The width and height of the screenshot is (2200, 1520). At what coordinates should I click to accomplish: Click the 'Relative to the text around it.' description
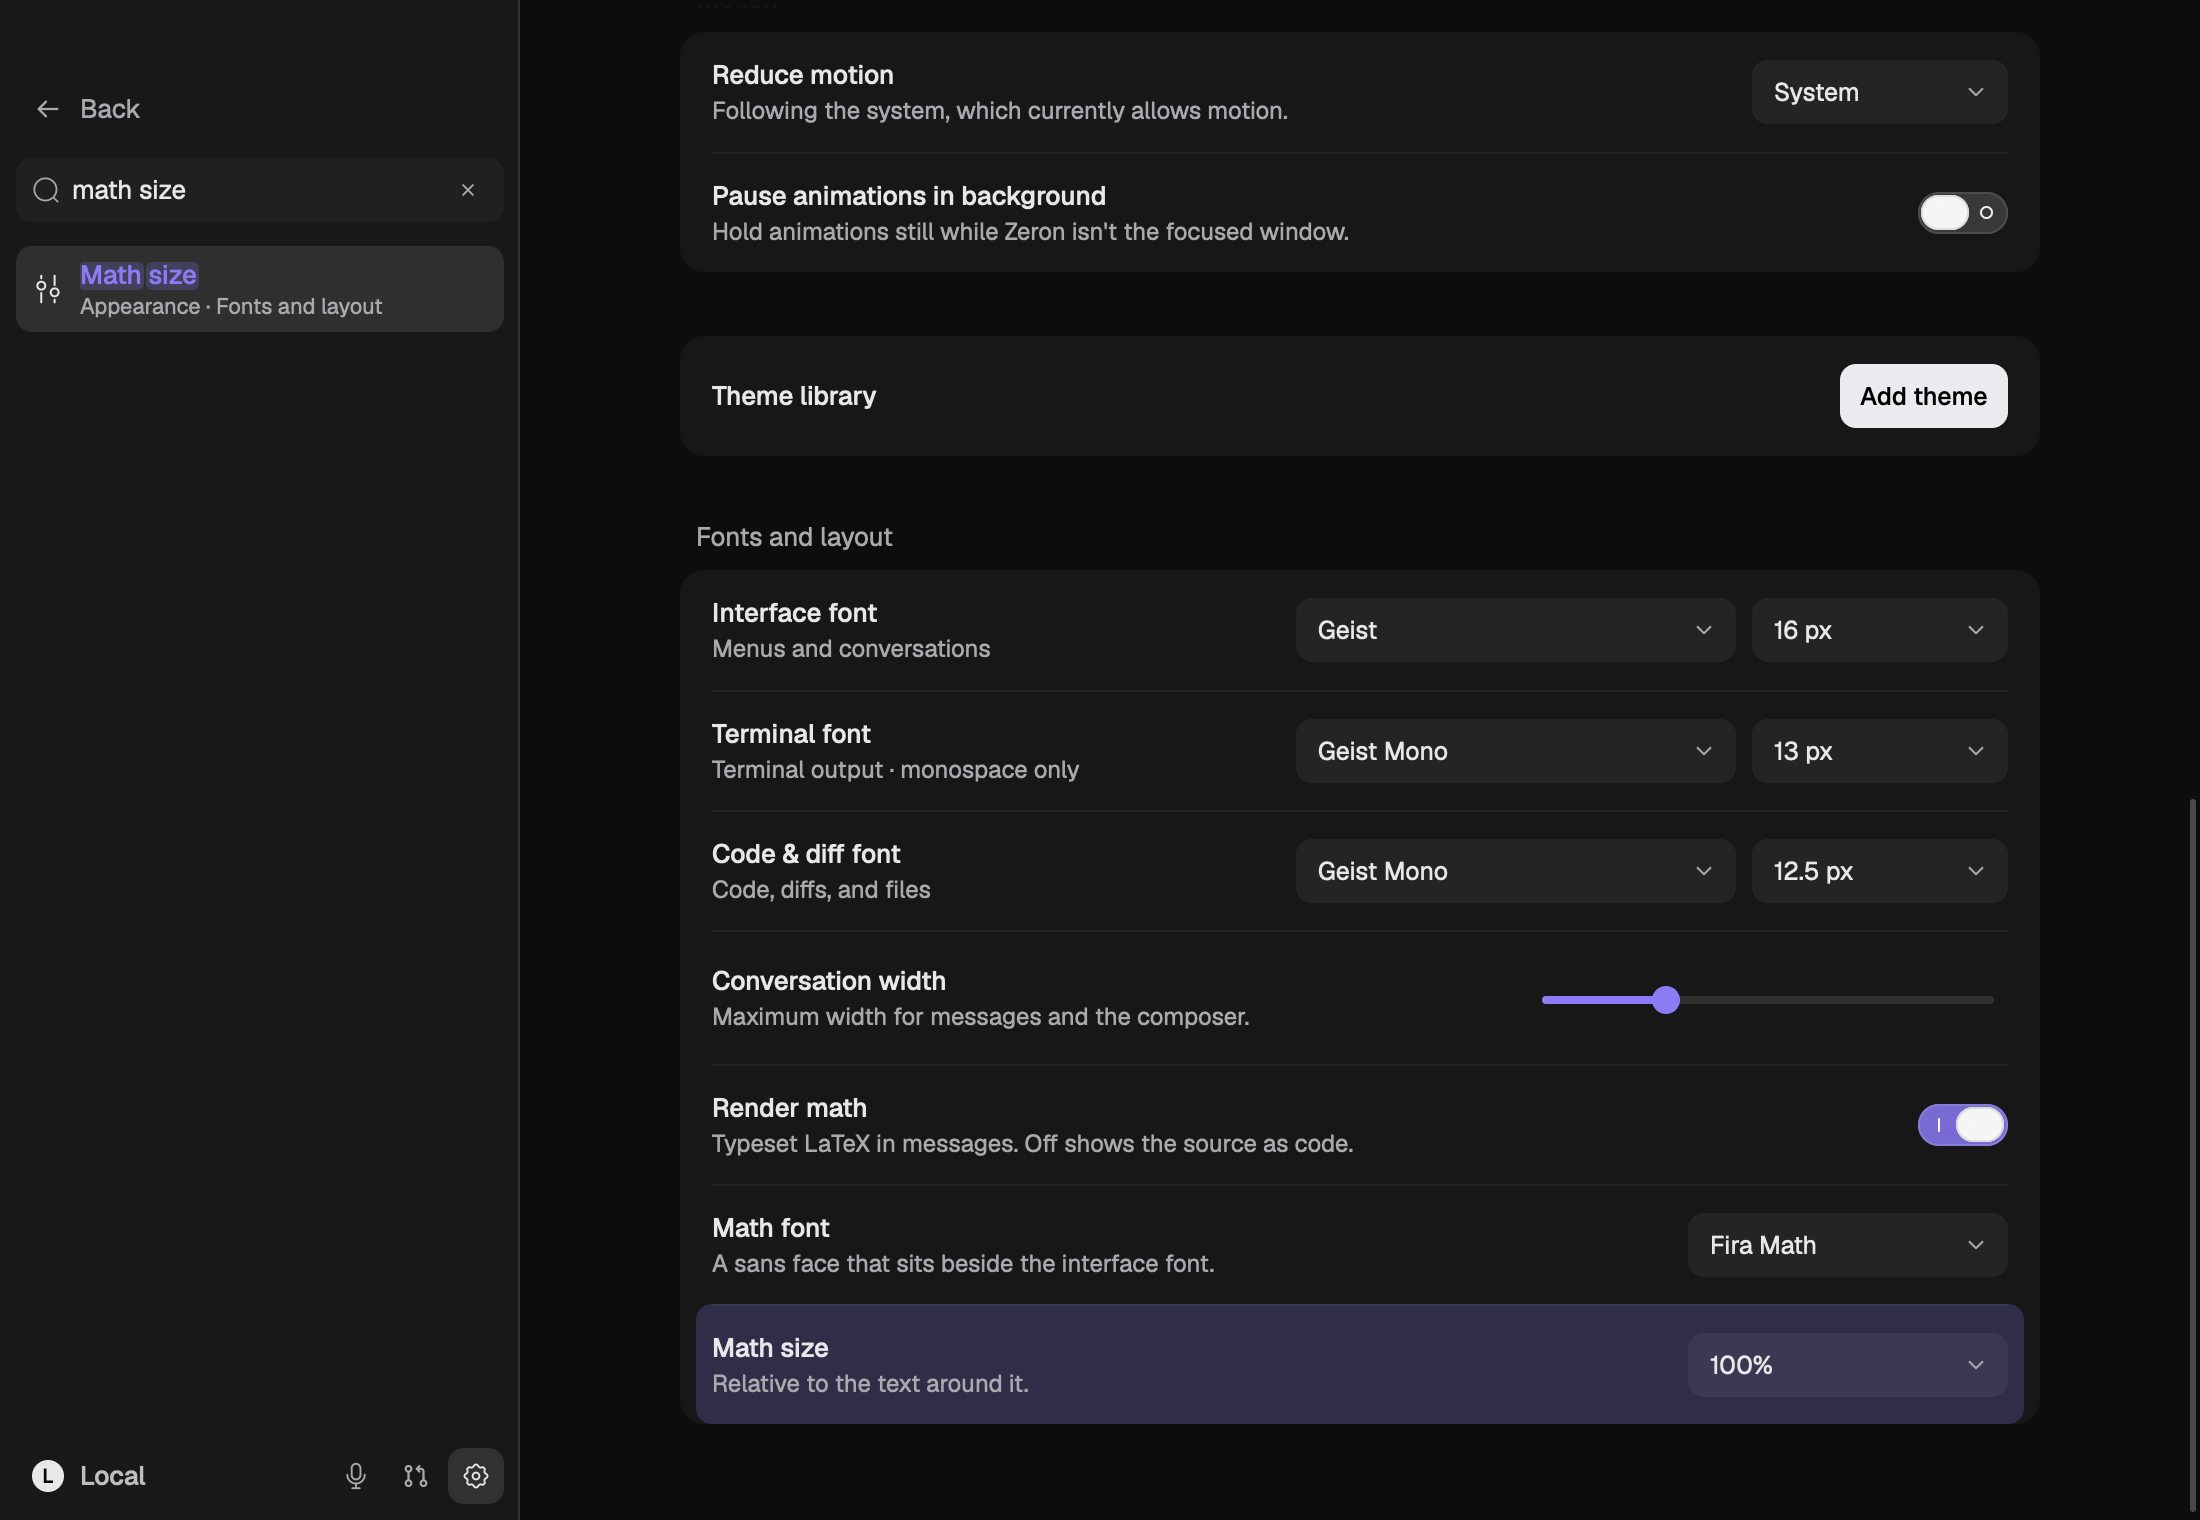[870, 1384]
